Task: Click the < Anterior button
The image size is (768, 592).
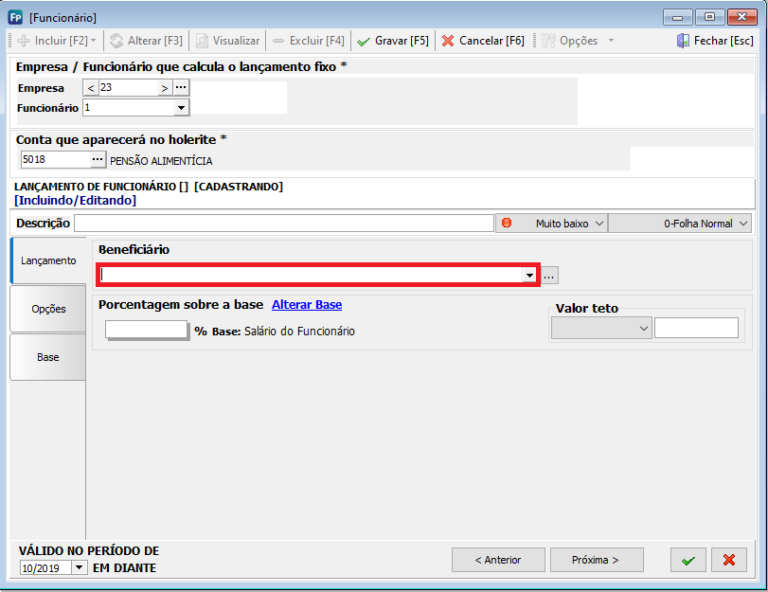Action: (498, 560)
